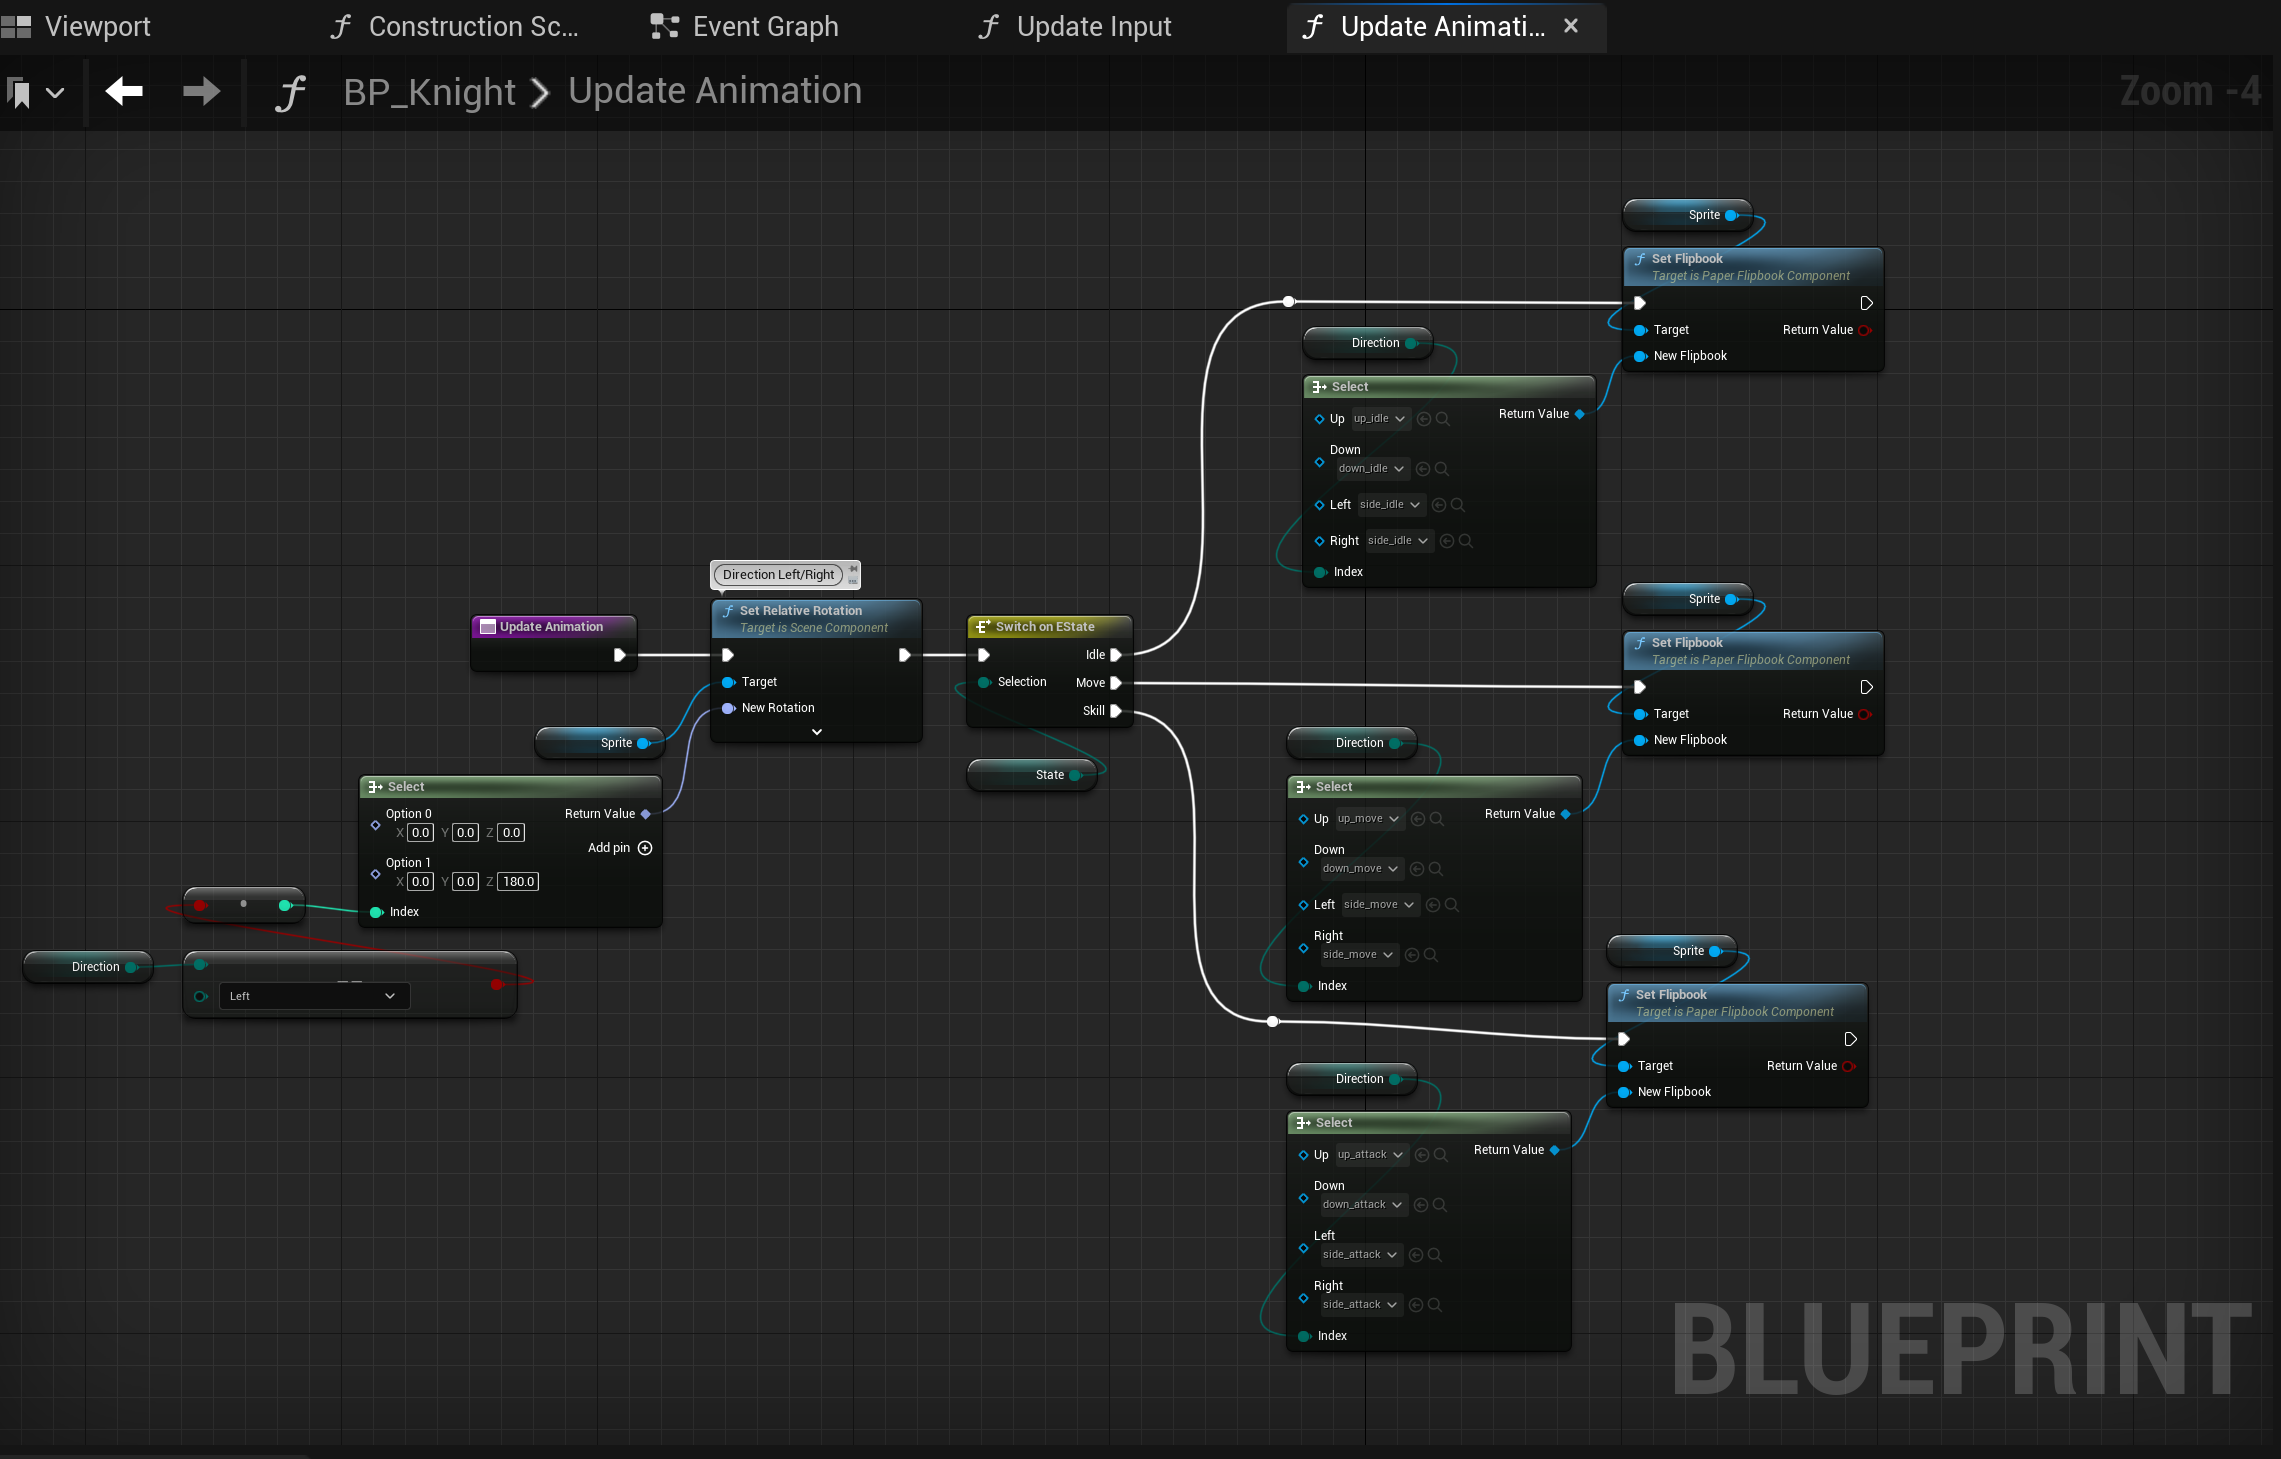Edit Option 1 Z value 180.0

[519, 881]
